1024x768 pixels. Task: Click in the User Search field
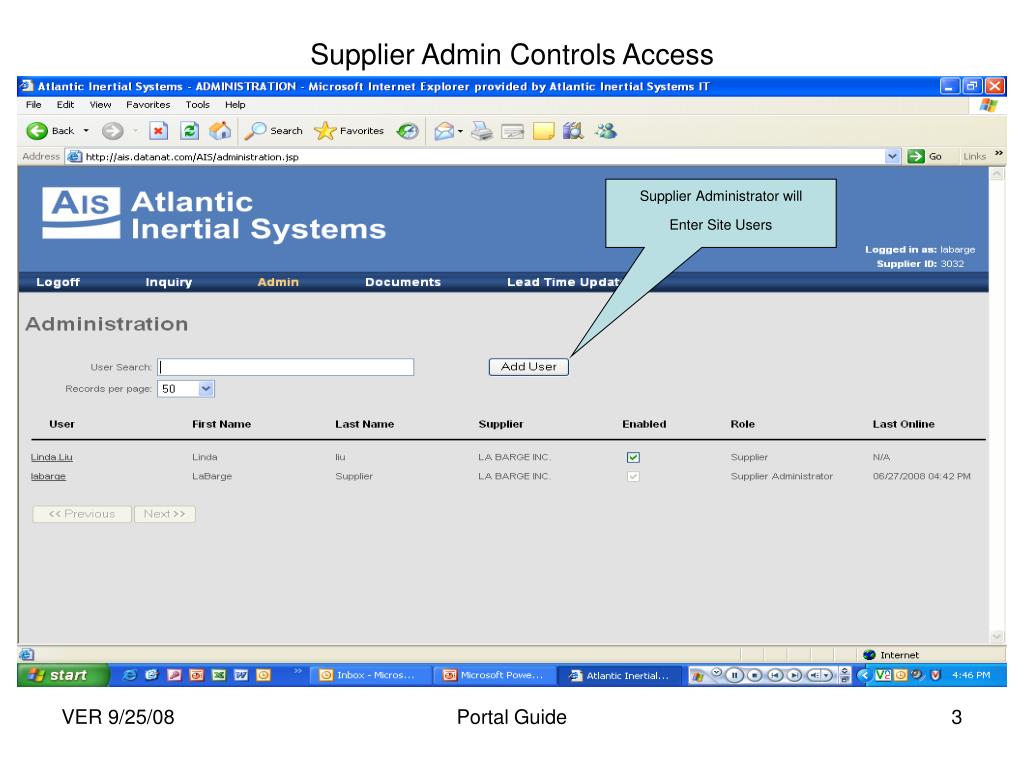pos(285,367)
